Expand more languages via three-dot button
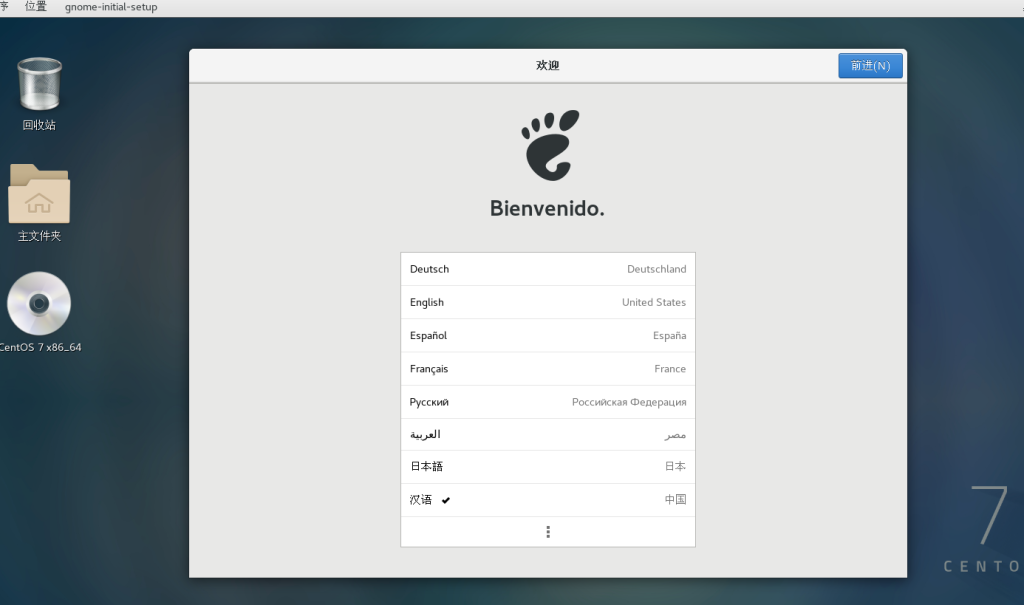 tap(548, 532)
